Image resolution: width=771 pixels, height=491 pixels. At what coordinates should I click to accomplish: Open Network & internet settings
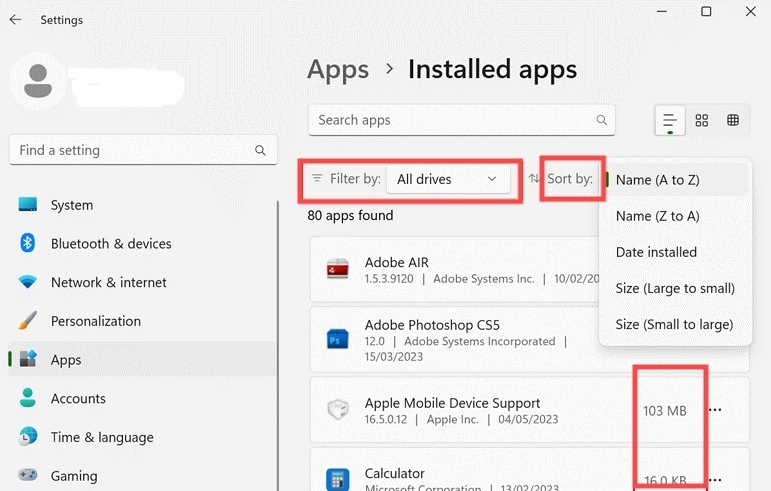[143, 282]
